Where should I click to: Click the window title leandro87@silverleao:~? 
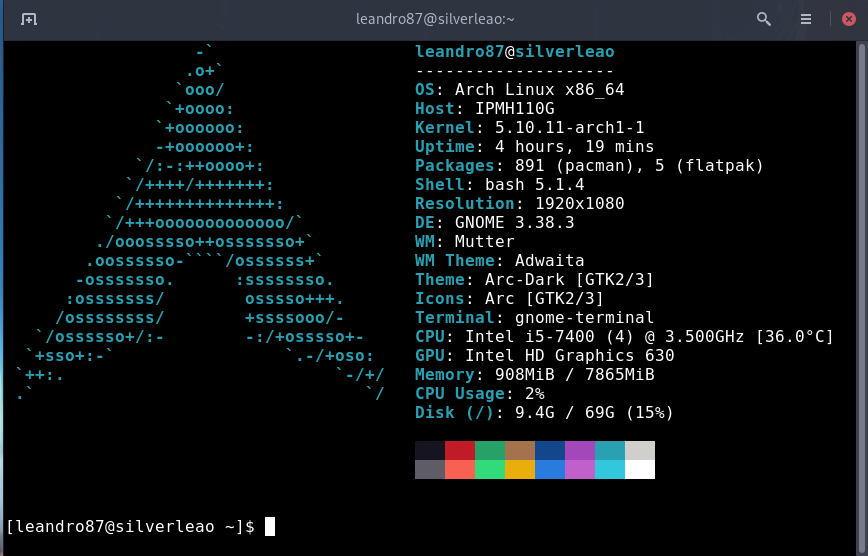pyautogui.click(x=434, y=19)
